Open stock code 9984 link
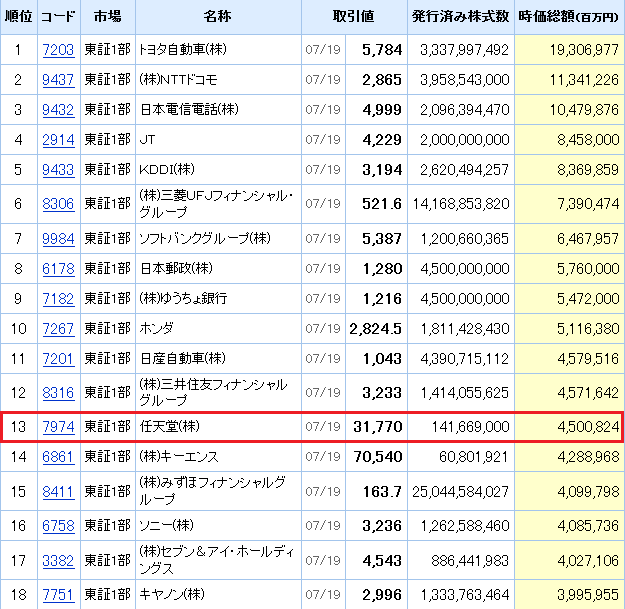Viewport: 625px width, 609px height. (58, 239)
